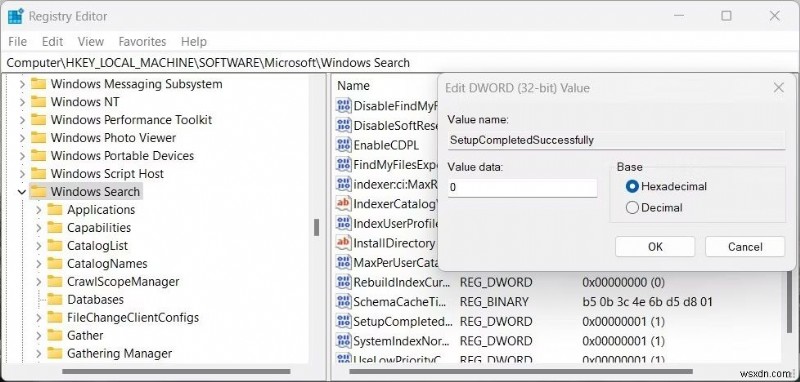Open the Help menu
800x382 pixels.
pyautogui.click(x=194, y=41)
